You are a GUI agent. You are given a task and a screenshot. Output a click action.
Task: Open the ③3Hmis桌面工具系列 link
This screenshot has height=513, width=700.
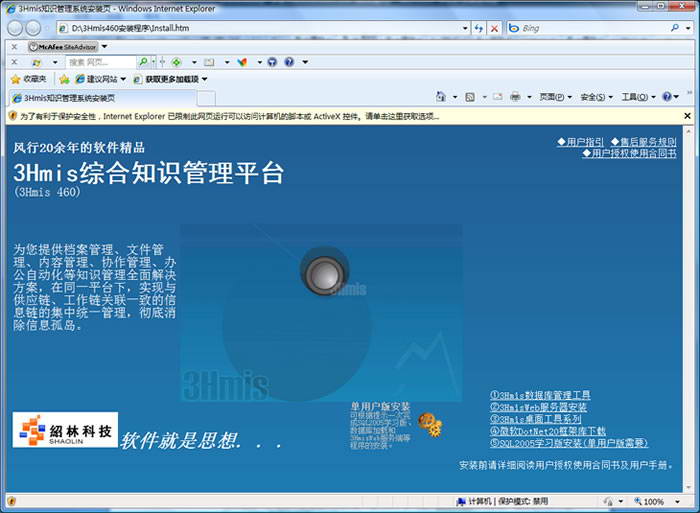pos(535,419)
